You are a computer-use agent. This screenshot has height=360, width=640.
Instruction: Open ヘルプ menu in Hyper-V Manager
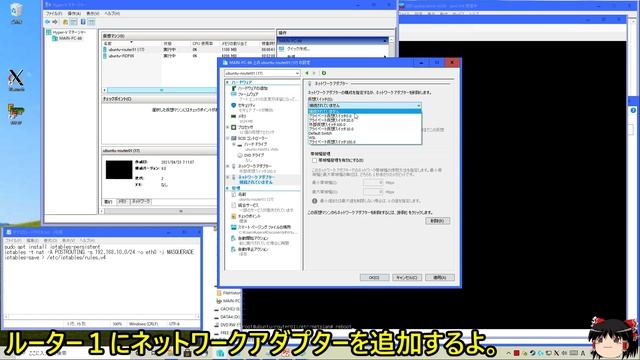(112, 13)
